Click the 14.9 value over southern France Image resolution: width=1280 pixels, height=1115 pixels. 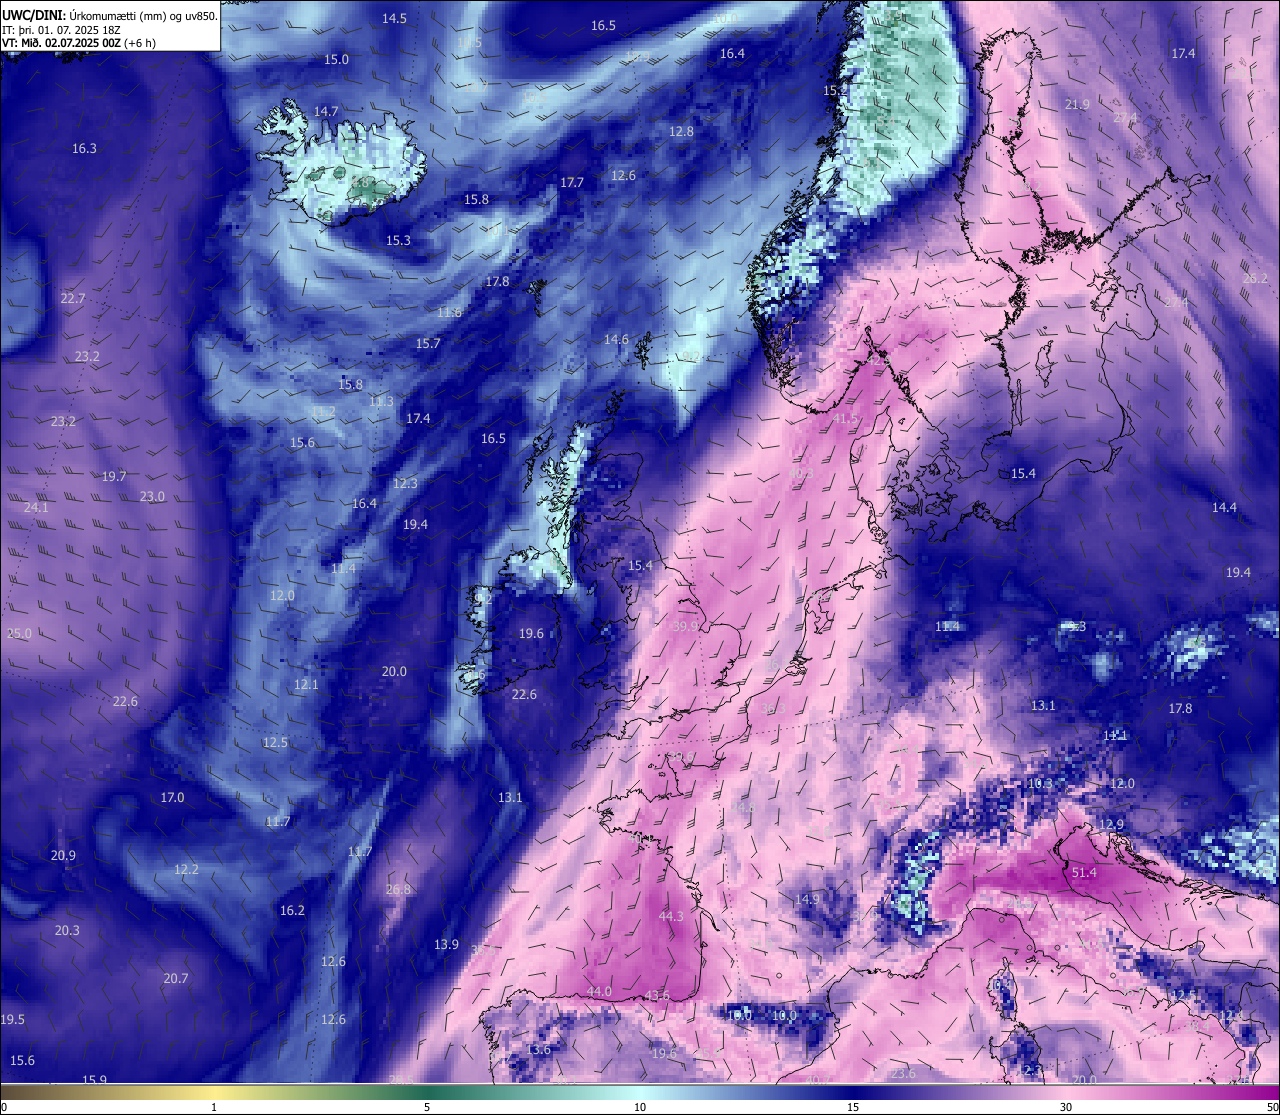[807, 900]
